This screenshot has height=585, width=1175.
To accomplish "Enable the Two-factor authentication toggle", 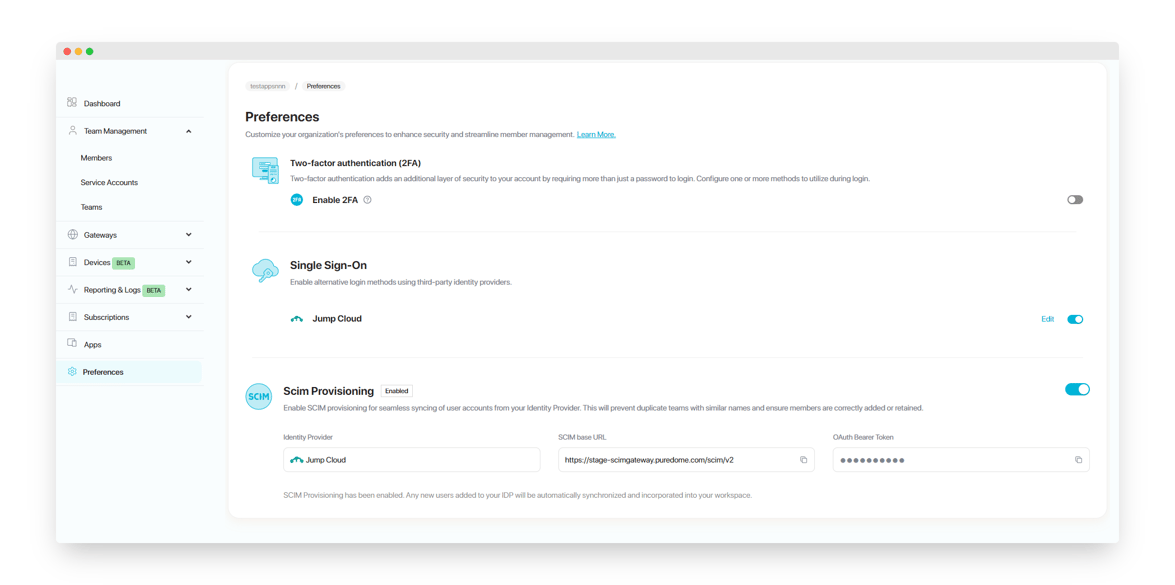I will coord(1075,199).
